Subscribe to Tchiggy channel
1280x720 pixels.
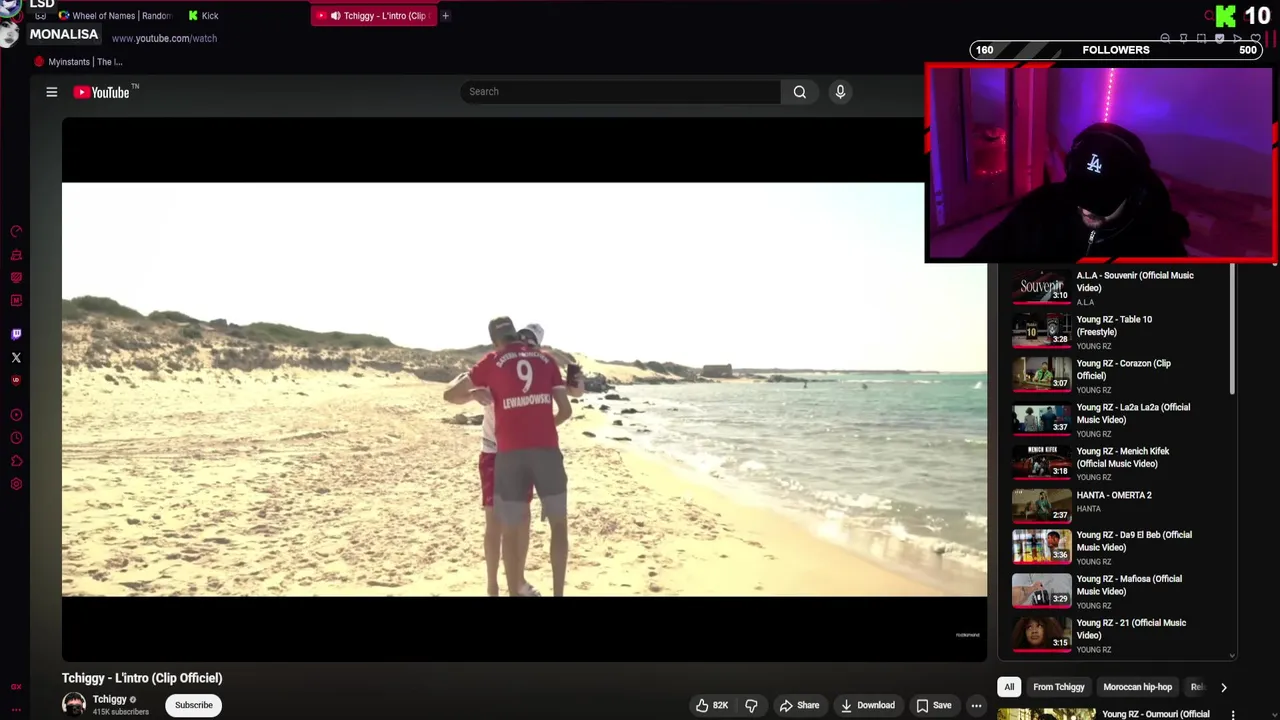pos(194,705)
